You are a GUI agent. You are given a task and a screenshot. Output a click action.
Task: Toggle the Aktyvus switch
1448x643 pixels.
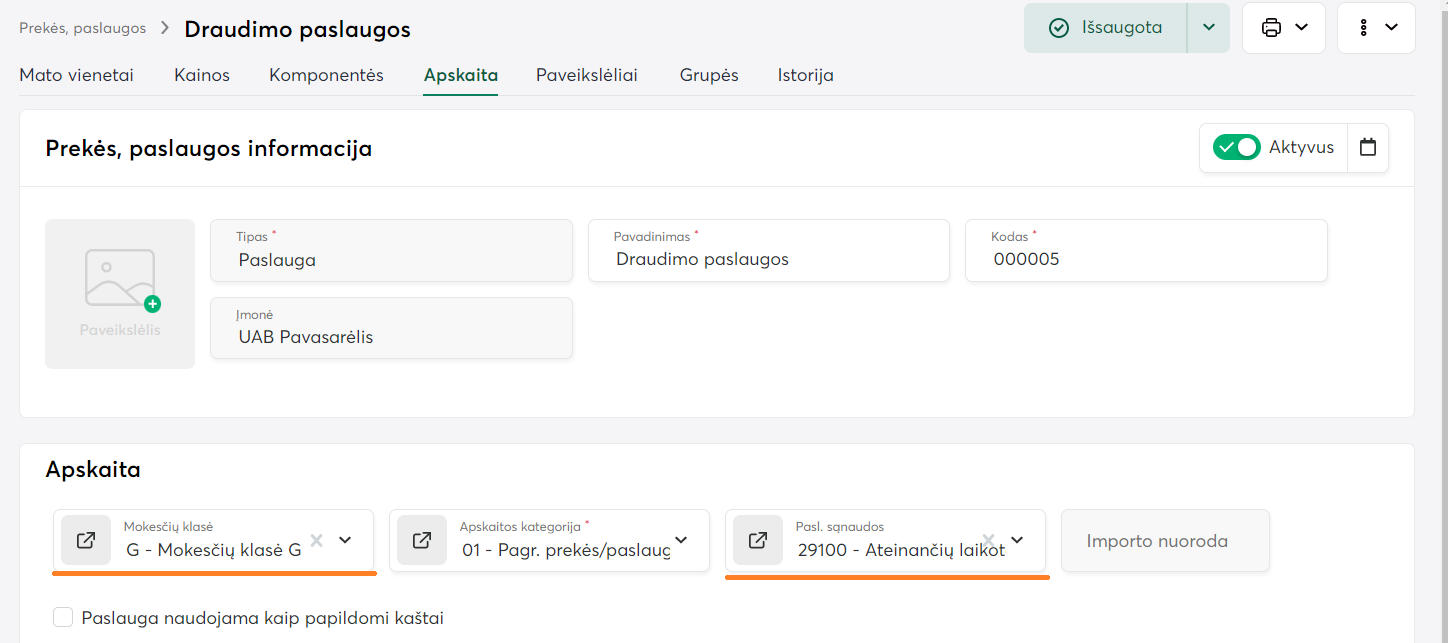pos(1236,147)
